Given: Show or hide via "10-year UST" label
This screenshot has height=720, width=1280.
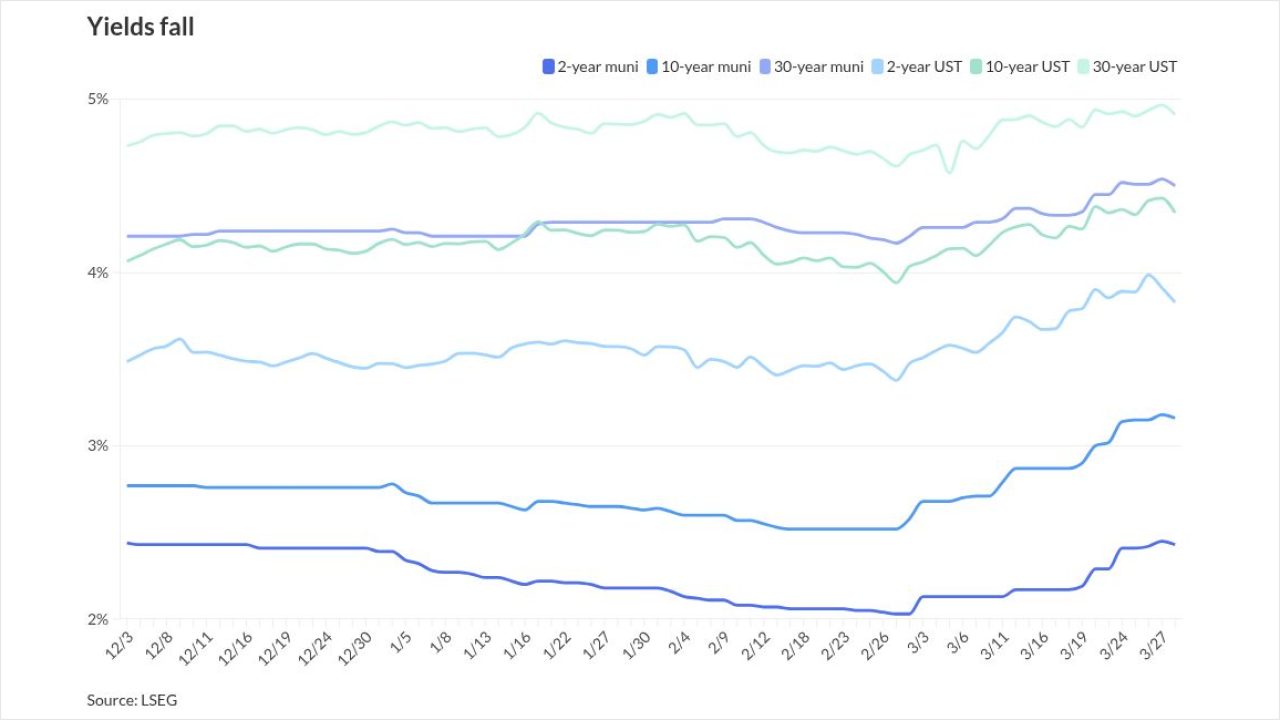Looking at the screenshot, I should coord(1026,67).
